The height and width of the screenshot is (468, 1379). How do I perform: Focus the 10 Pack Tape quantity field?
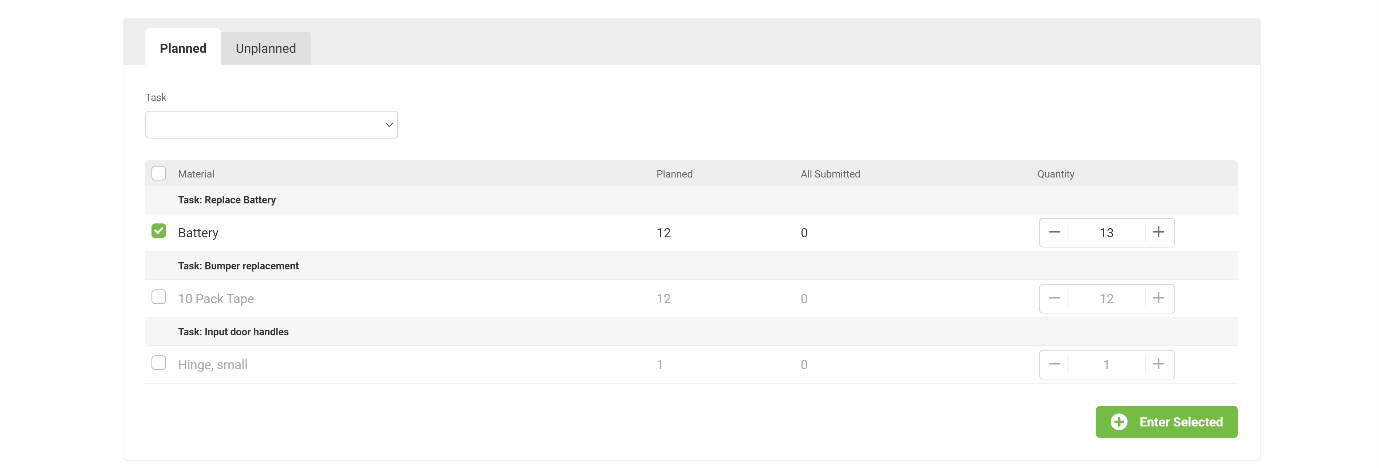pos(1106,299)
